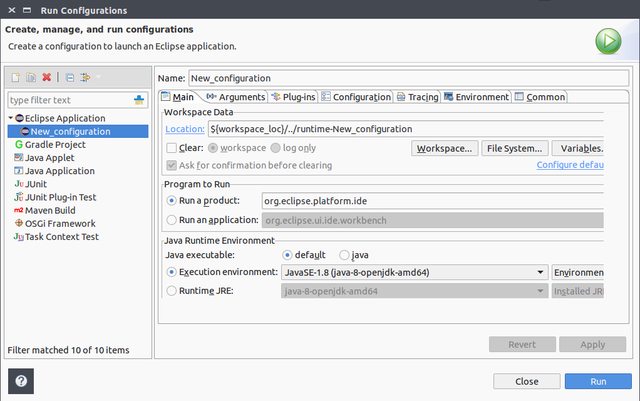
Task: Open the filter launch configurations icon
Action: coord(85,77)
